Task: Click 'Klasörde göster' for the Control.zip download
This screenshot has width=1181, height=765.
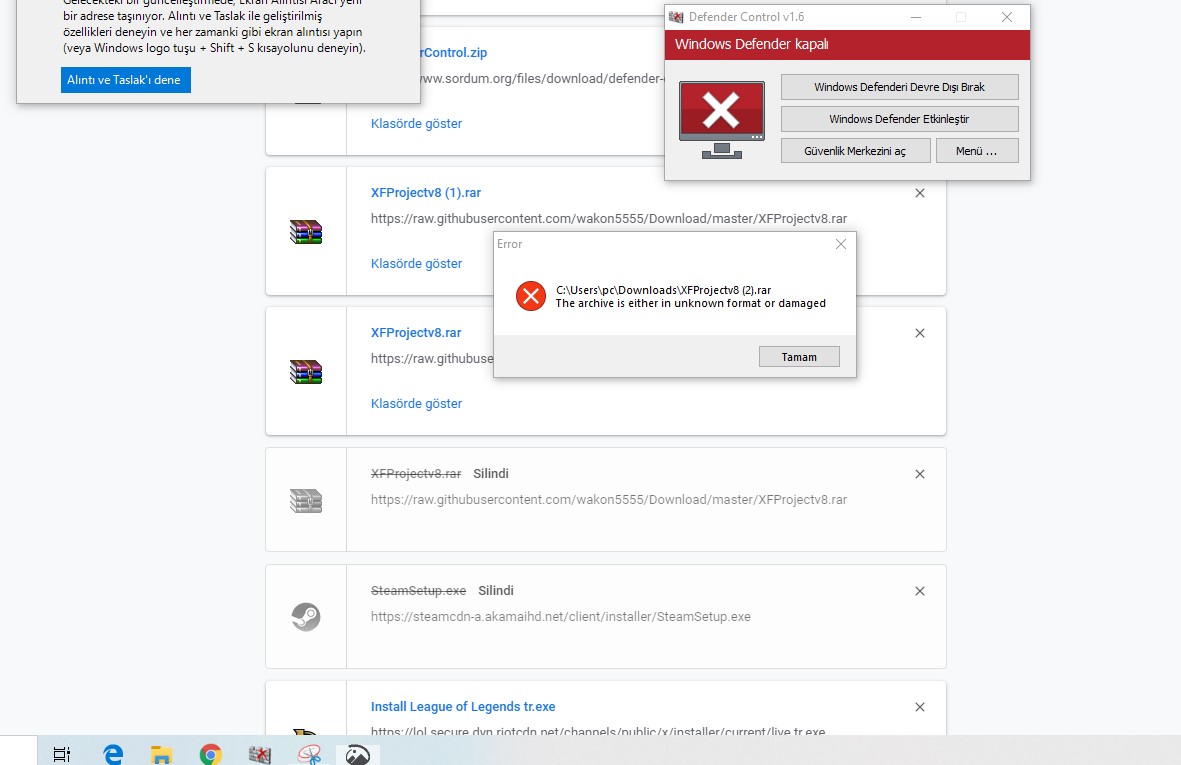Action: pos(416,123)
